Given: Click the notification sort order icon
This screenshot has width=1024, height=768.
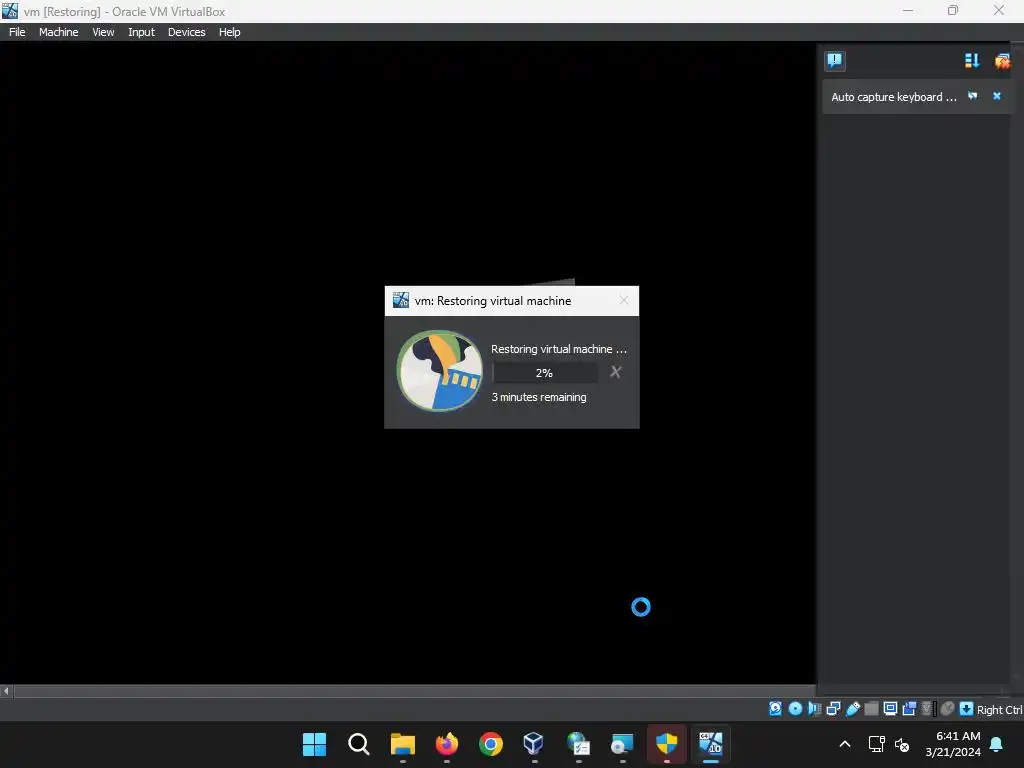Looking at the screenshot, I should tap(972, 61).
